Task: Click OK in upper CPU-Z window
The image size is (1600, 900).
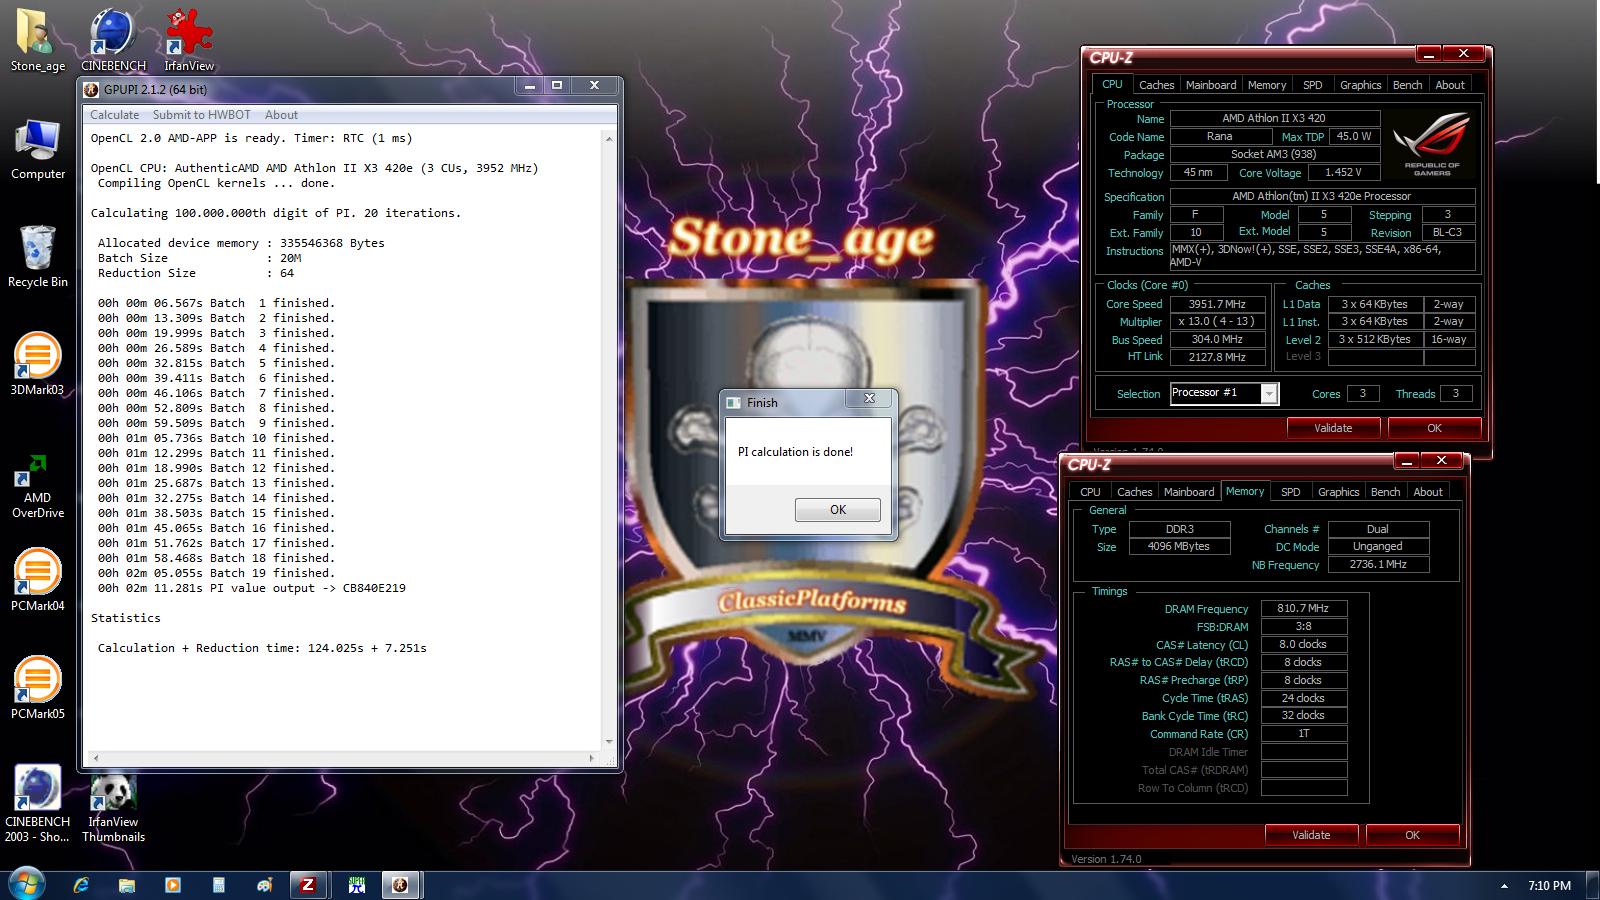Action: tap(1434, 428)
